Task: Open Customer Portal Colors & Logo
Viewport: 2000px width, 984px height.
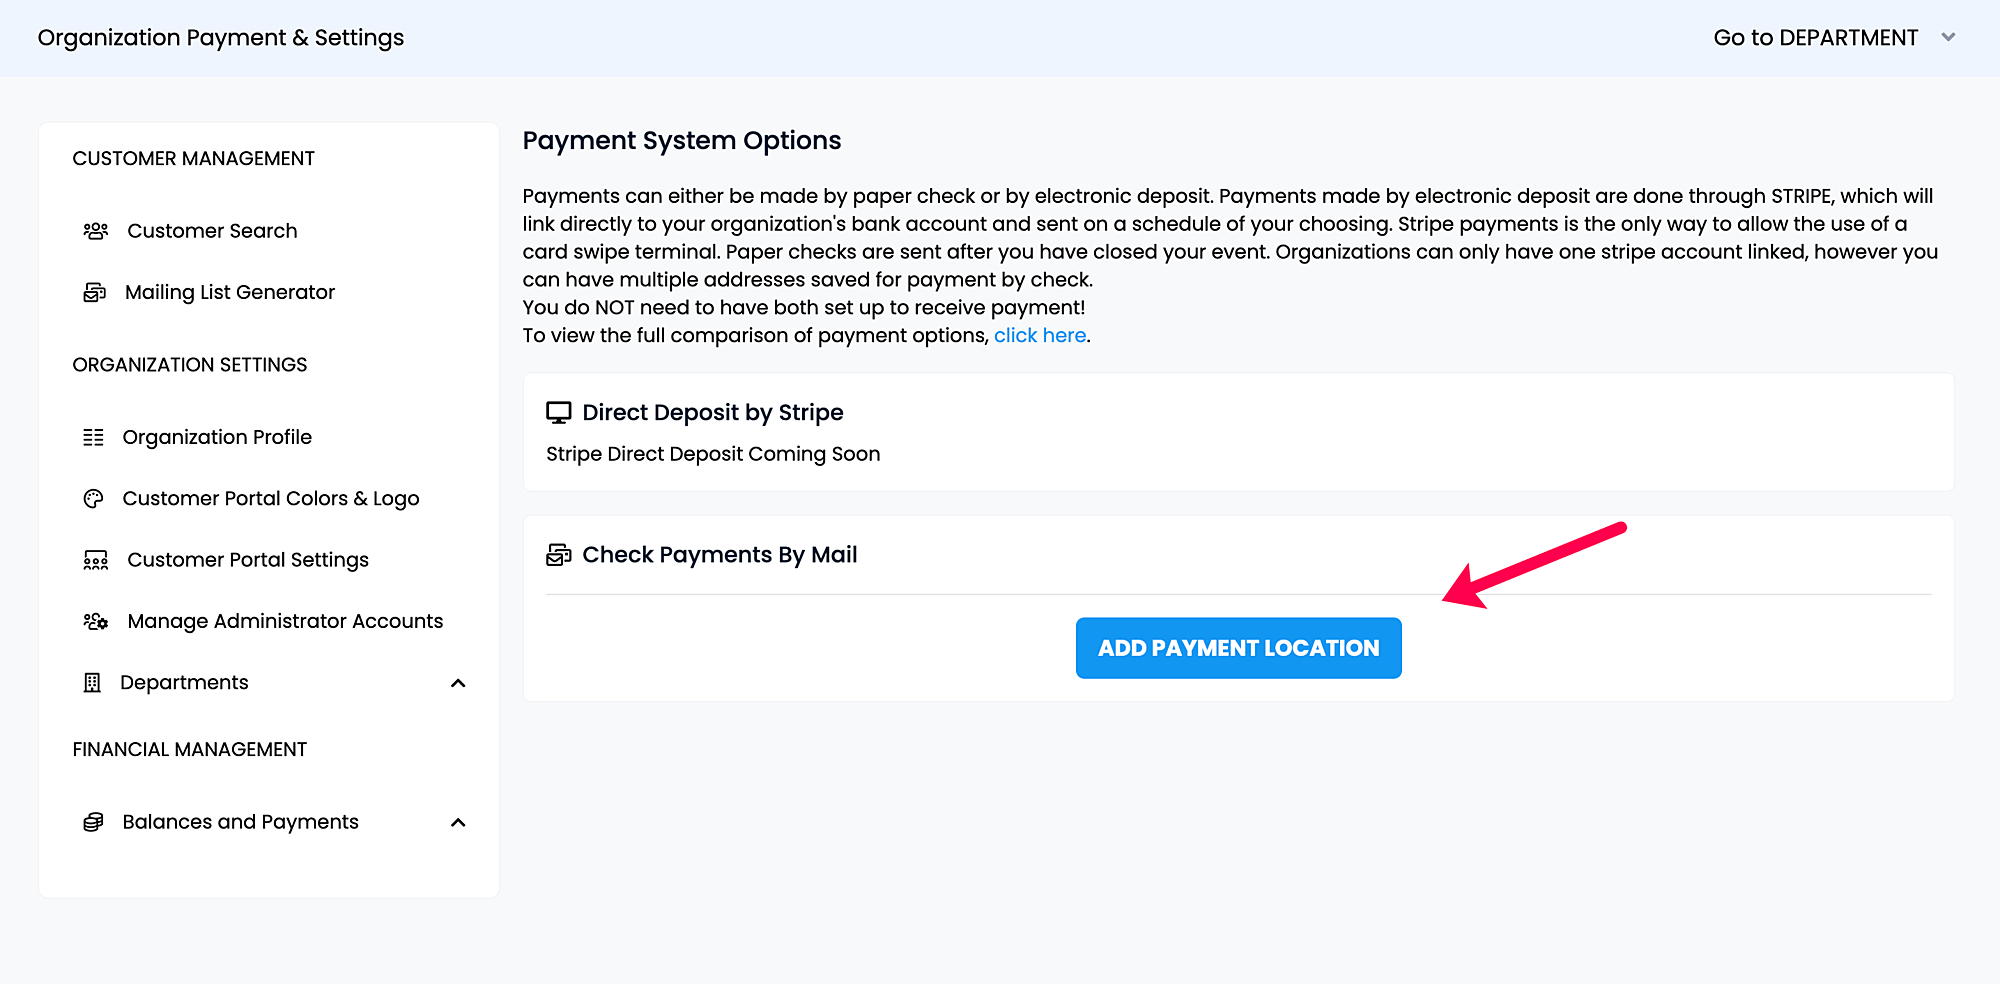Action: click(271, 498)
